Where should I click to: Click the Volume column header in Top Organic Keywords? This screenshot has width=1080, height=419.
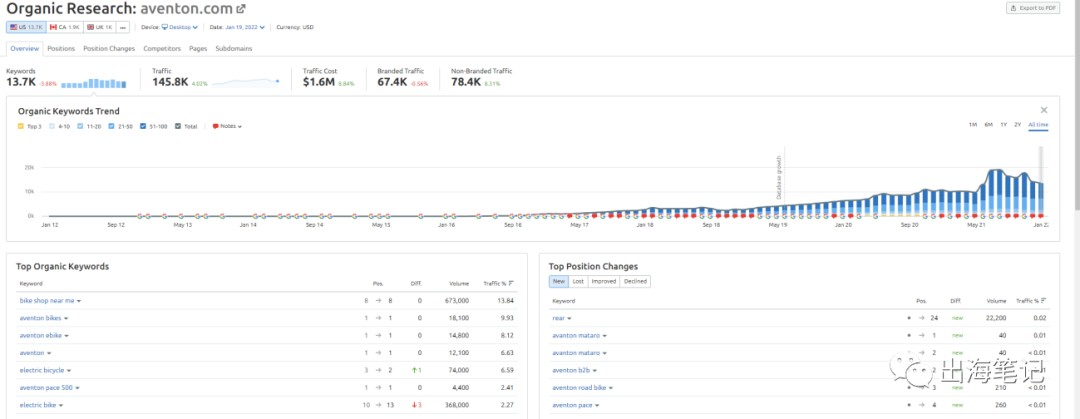459,283
